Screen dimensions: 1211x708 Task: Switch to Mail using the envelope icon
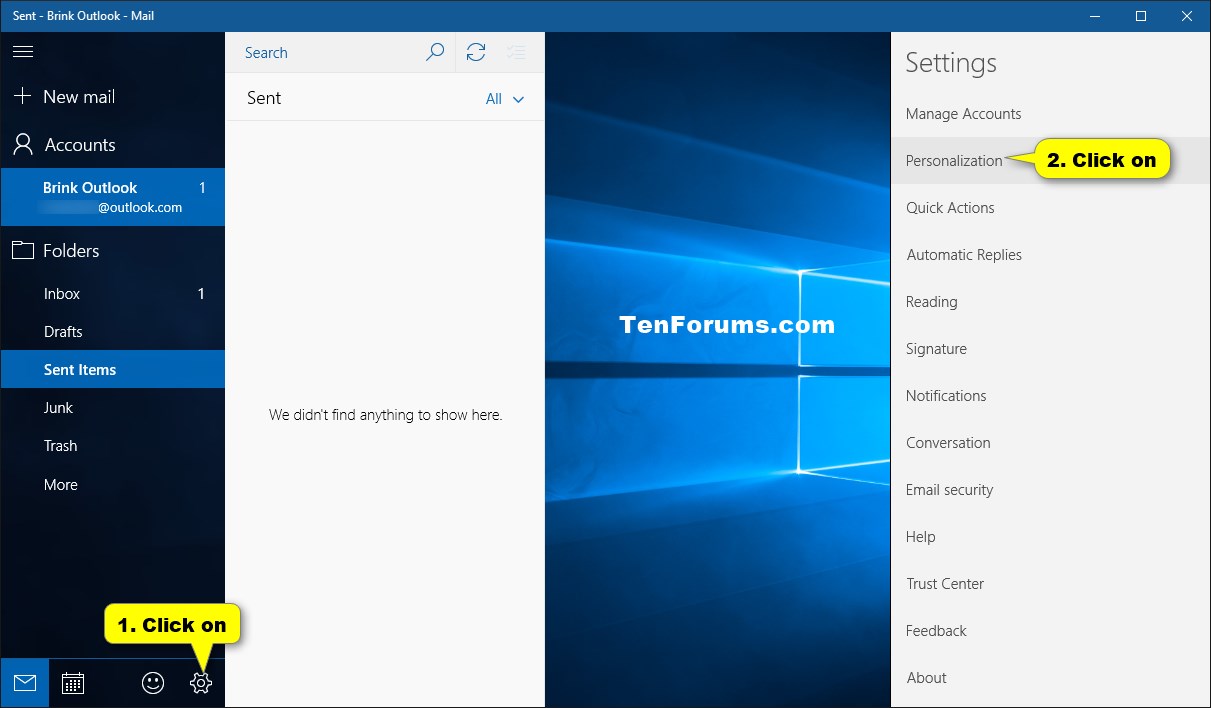(24, 683)
